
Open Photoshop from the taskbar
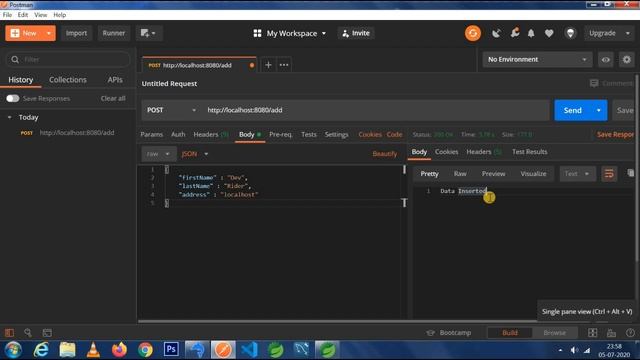171,349
